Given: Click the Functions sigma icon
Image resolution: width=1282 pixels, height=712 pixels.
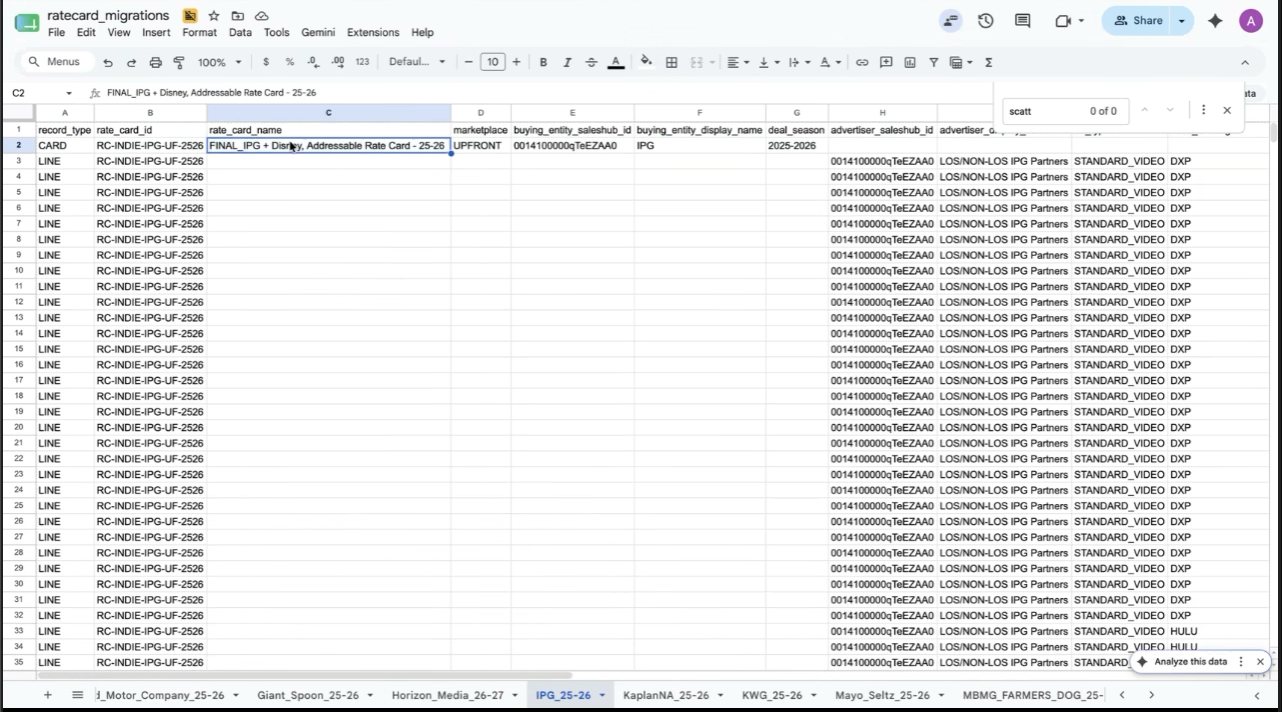Looking at the screenshot, I should click(x=988, y=62).
